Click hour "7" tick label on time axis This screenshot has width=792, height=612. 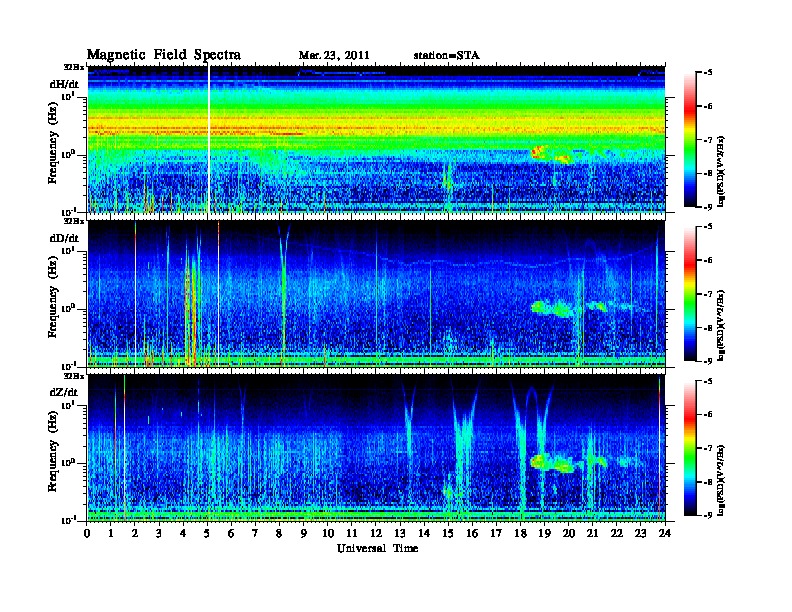click(256, 533)
